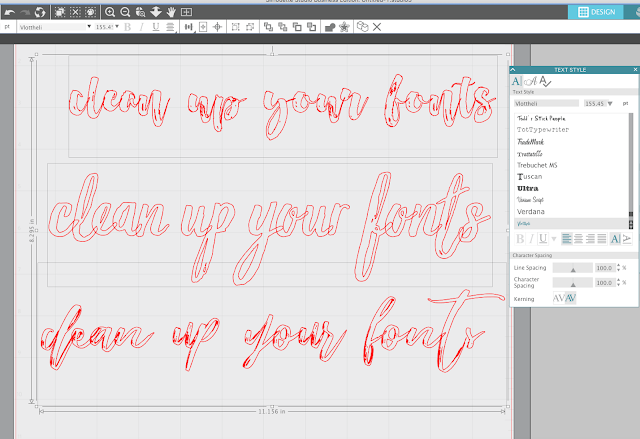Choose the TotTypewriter font

[543, 130]
